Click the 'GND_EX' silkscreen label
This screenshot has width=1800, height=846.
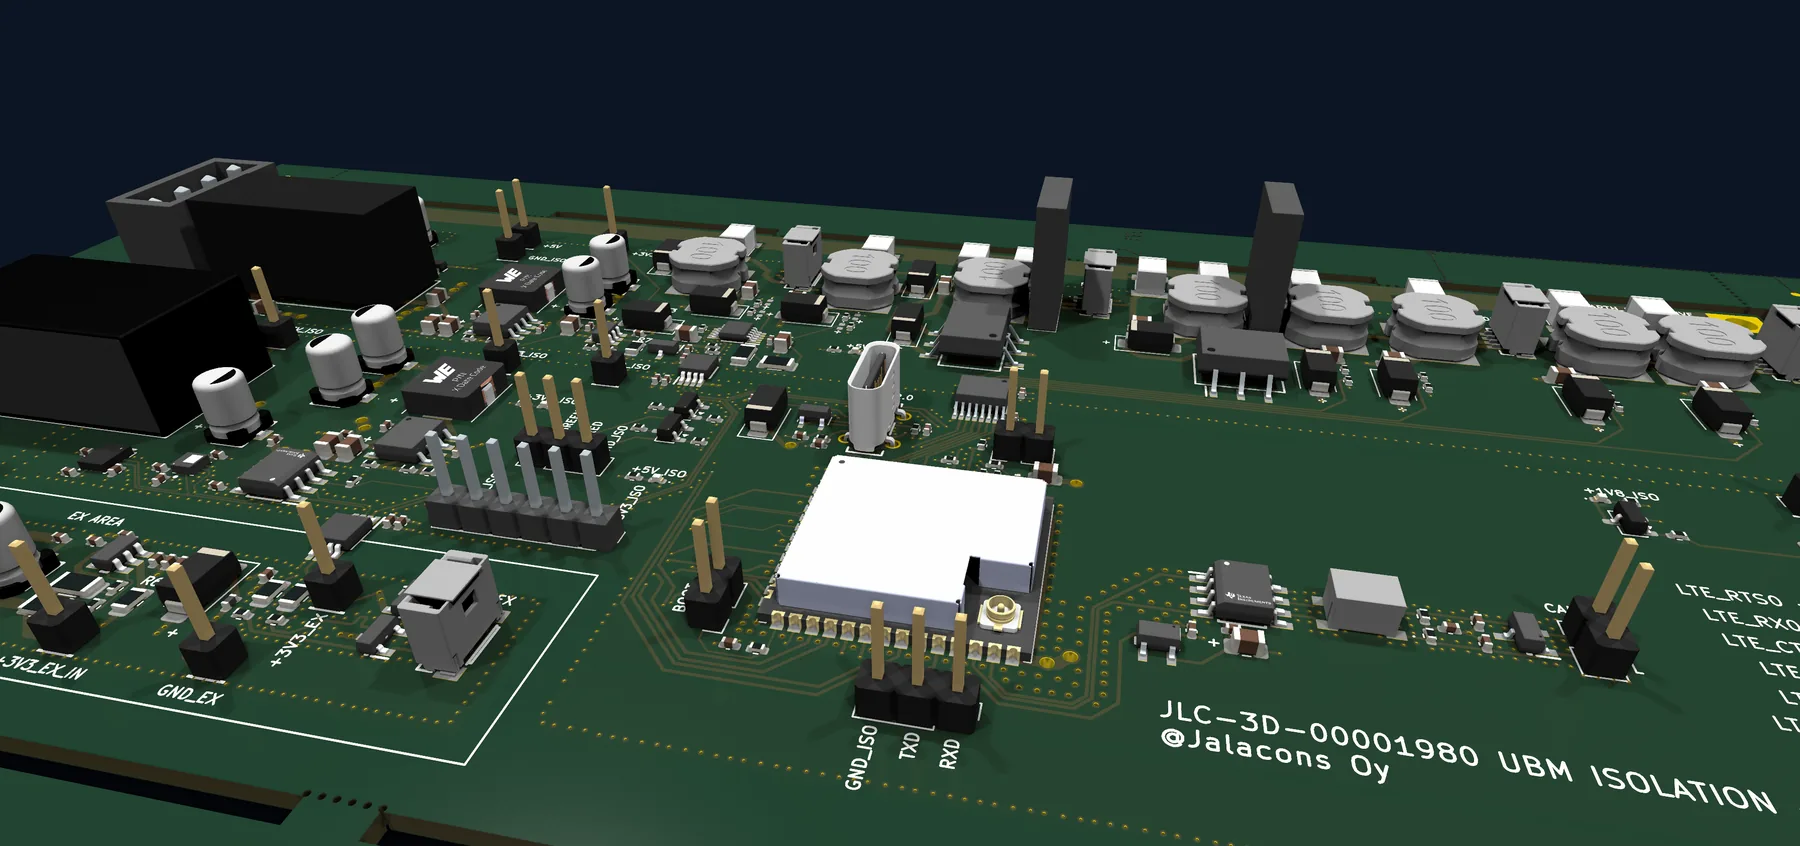[190, 693]
